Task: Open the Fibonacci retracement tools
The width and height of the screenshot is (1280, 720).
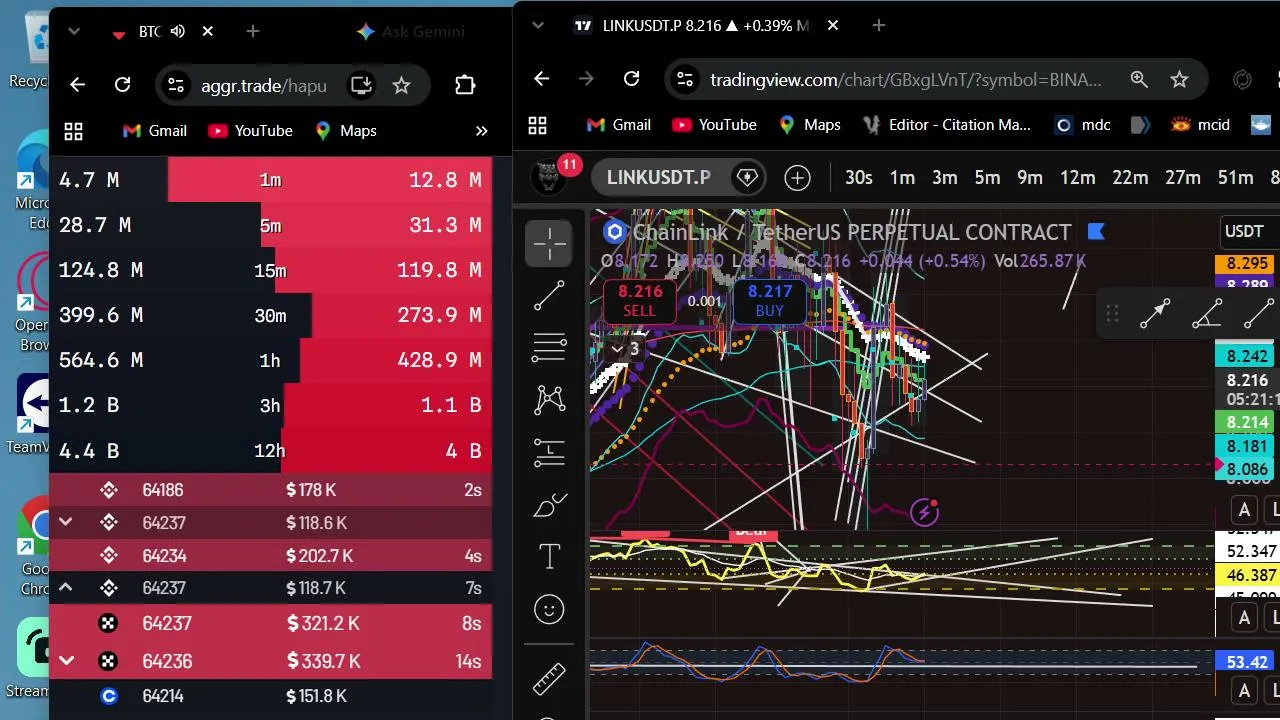Action: pyautogui.click(x=549, y=348)
